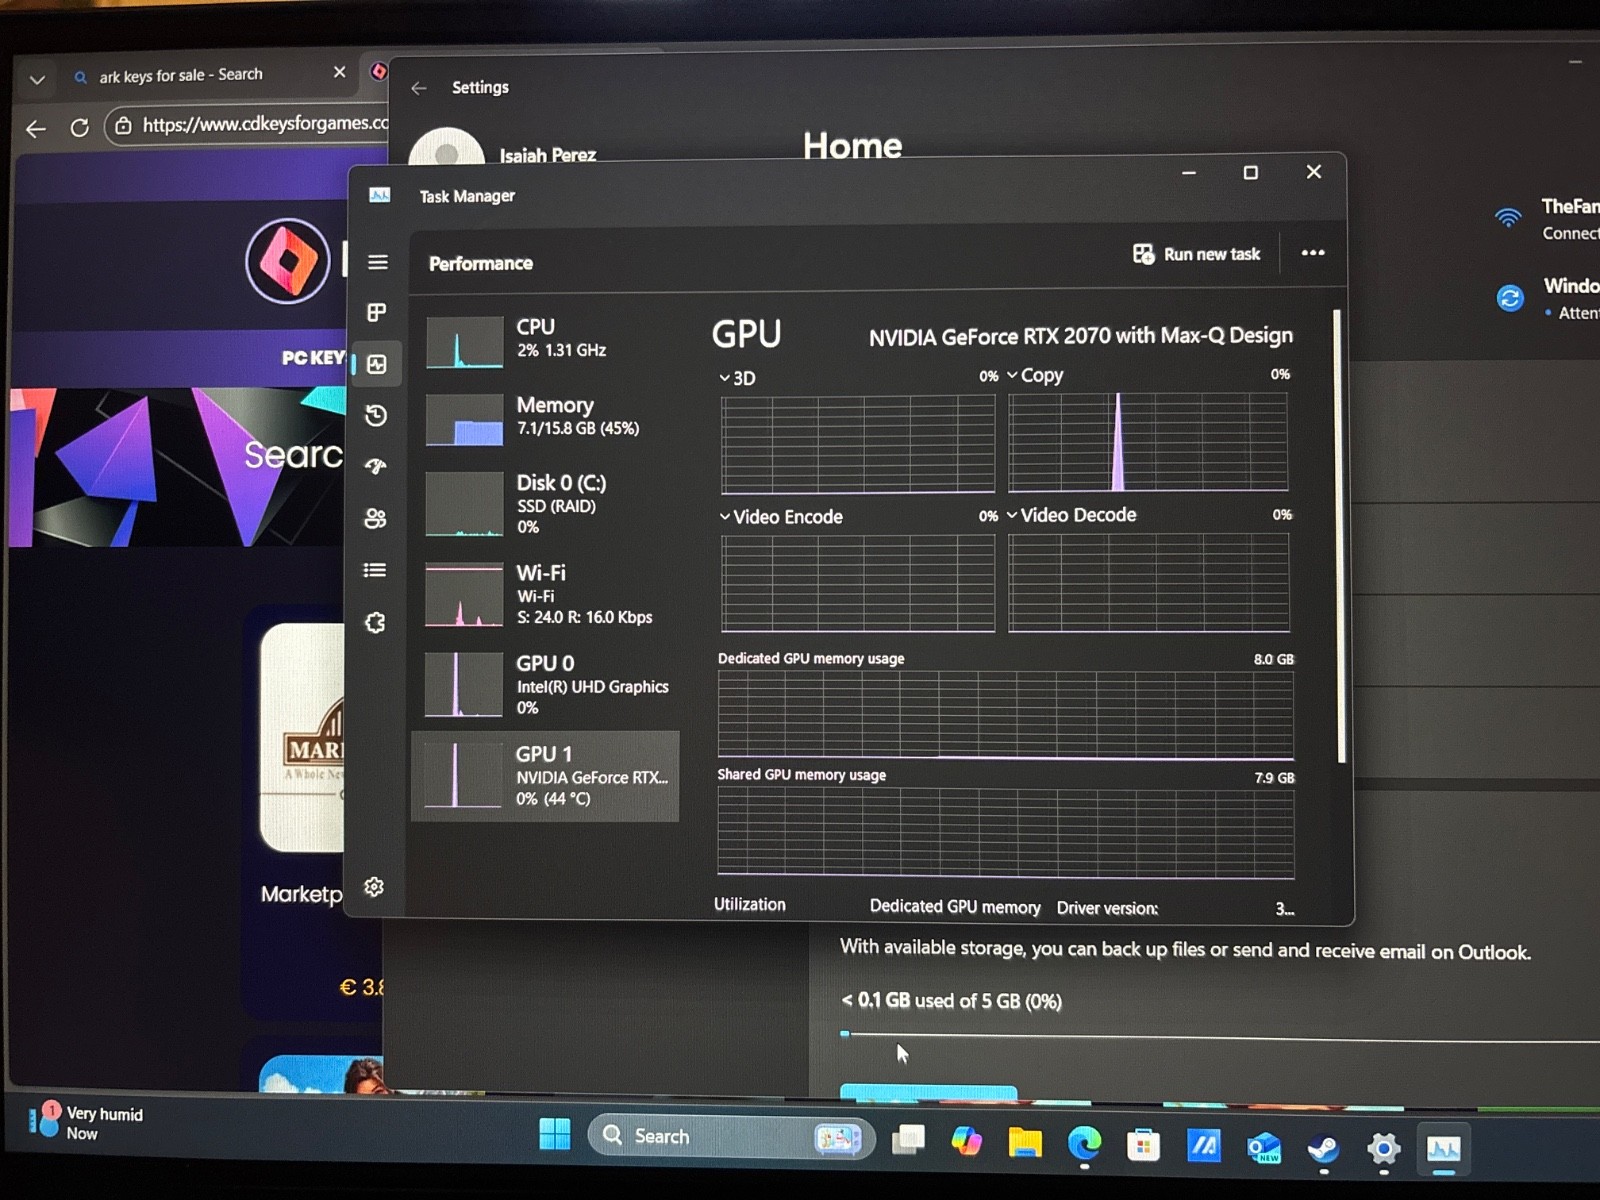Click the Copy engine usage graph
Image resolution: width=1600 pixels, height=1200 pixels.
click(x=1148, y=441)
